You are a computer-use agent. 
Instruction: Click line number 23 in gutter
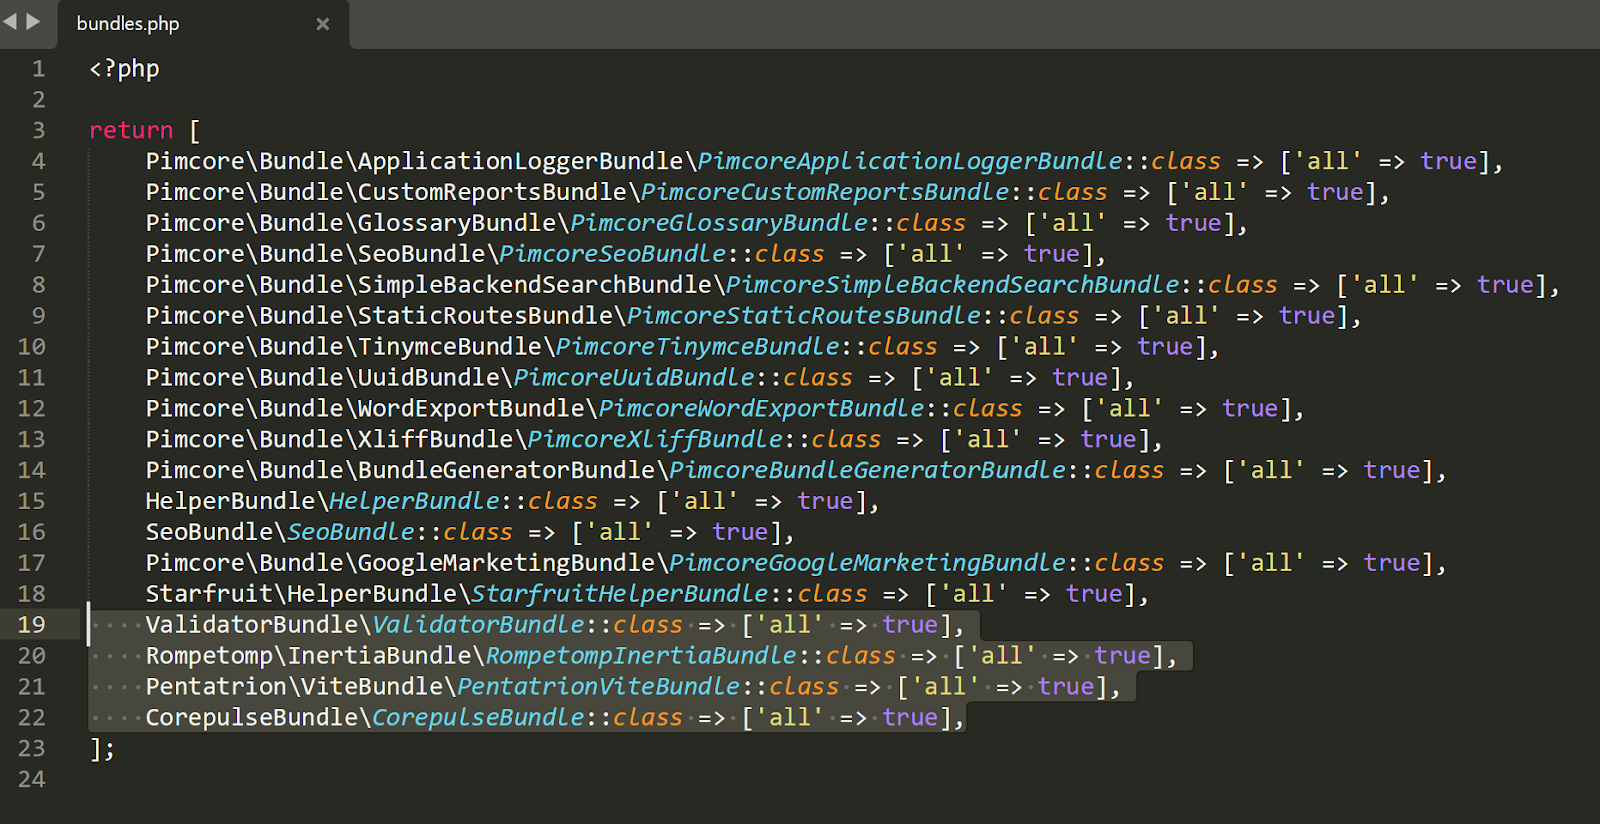[32, 749]
